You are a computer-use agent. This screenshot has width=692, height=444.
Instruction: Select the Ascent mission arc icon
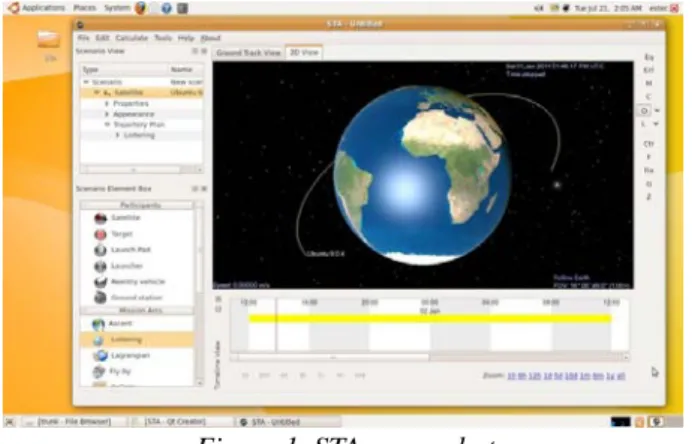tap(98, 324)
